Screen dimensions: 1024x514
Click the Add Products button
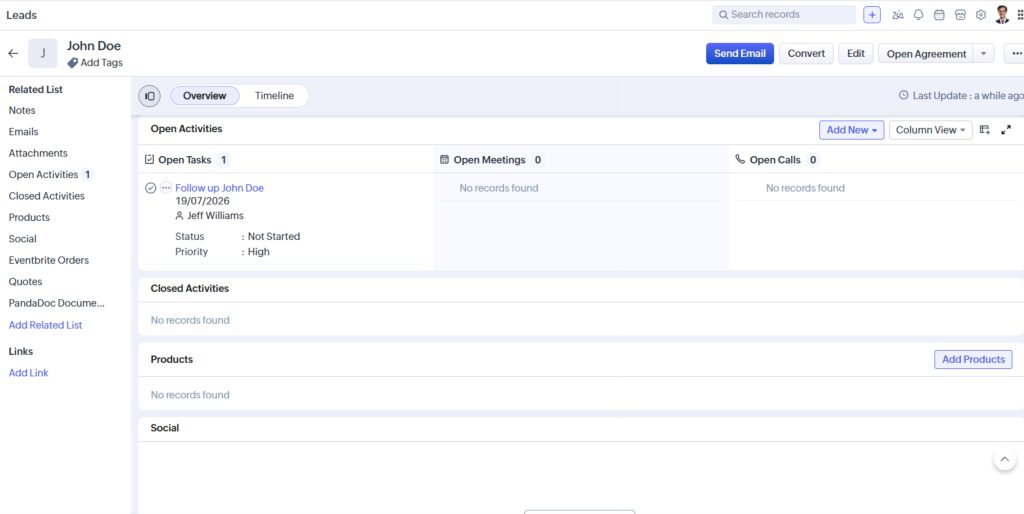(x=973, y=359)
